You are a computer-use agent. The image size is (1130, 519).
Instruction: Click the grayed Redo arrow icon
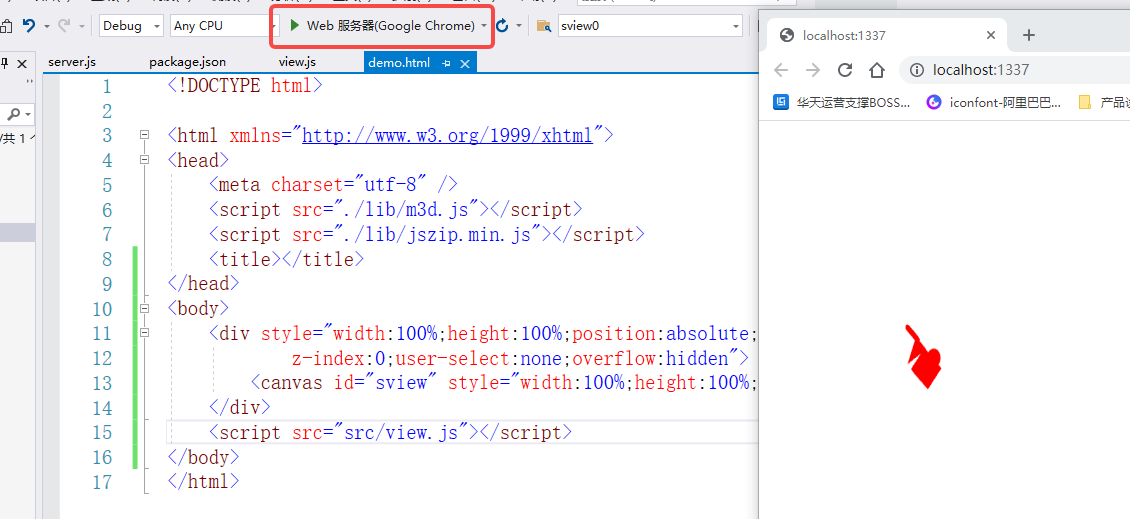(64, 25)
